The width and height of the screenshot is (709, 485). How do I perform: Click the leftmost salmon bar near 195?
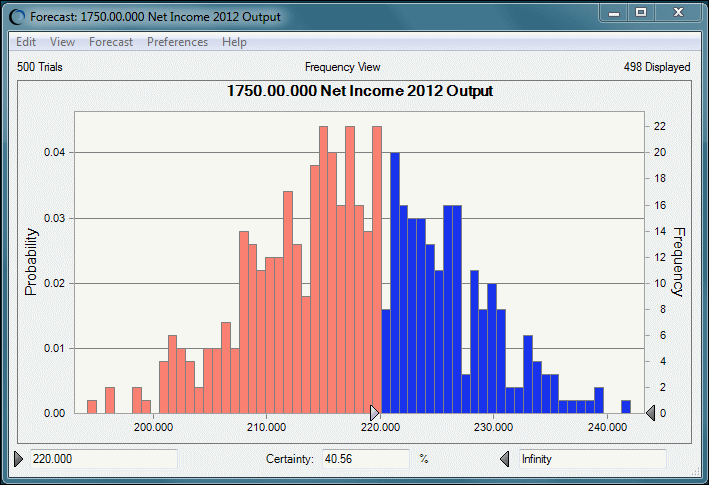[92, 407]
